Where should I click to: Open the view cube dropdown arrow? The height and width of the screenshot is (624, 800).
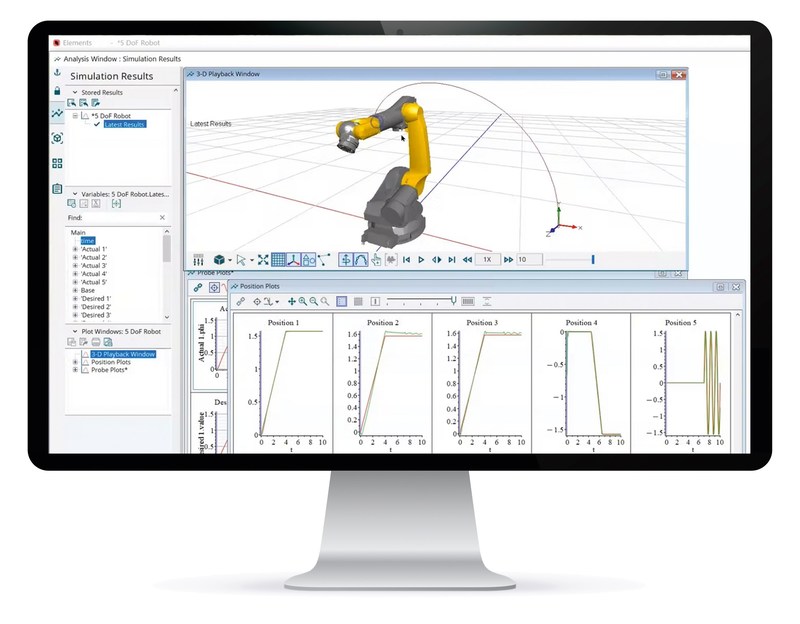click(231, 260)
